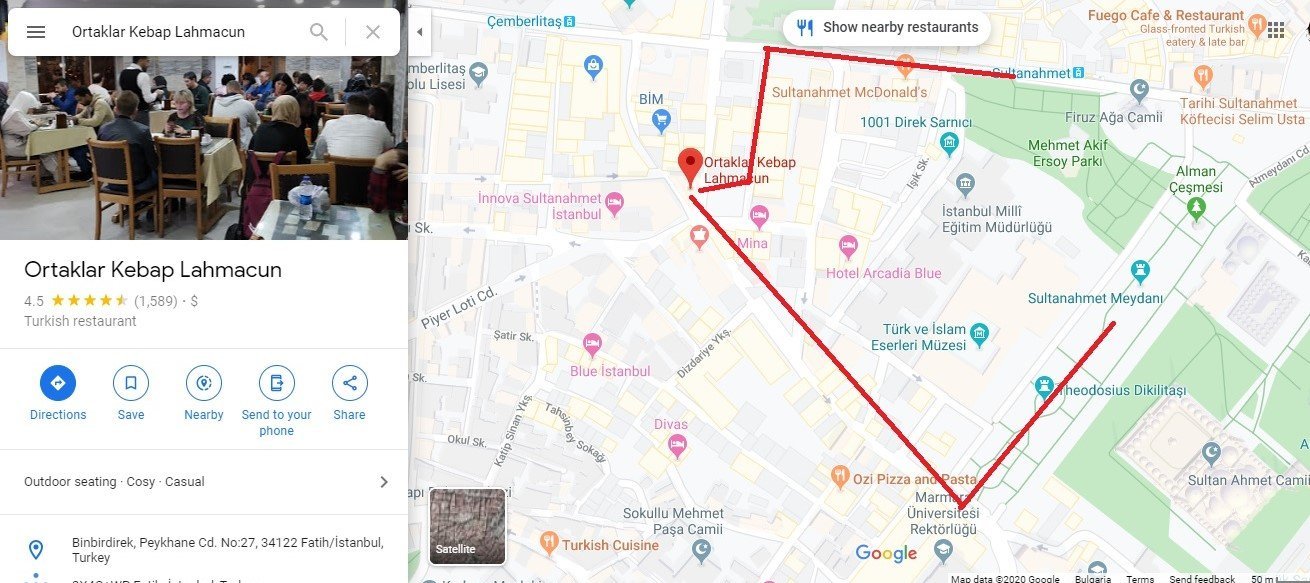Clear the search with the X icon
Viewport: 1310px width, 583px height.
point(373,32)
